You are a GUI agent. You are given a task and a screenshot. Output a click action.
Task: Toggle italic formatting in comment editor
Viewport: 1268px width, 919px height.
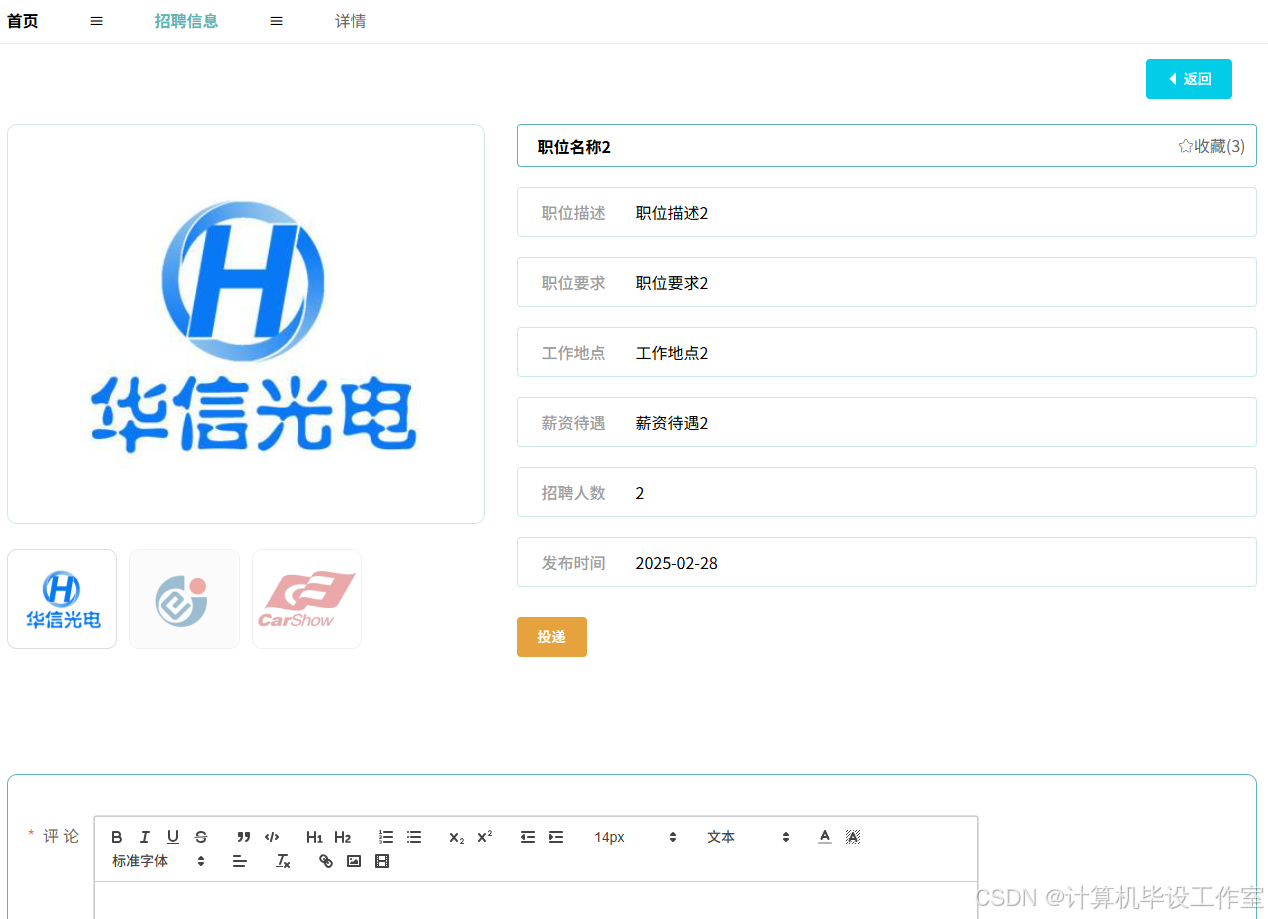[145, 837]
